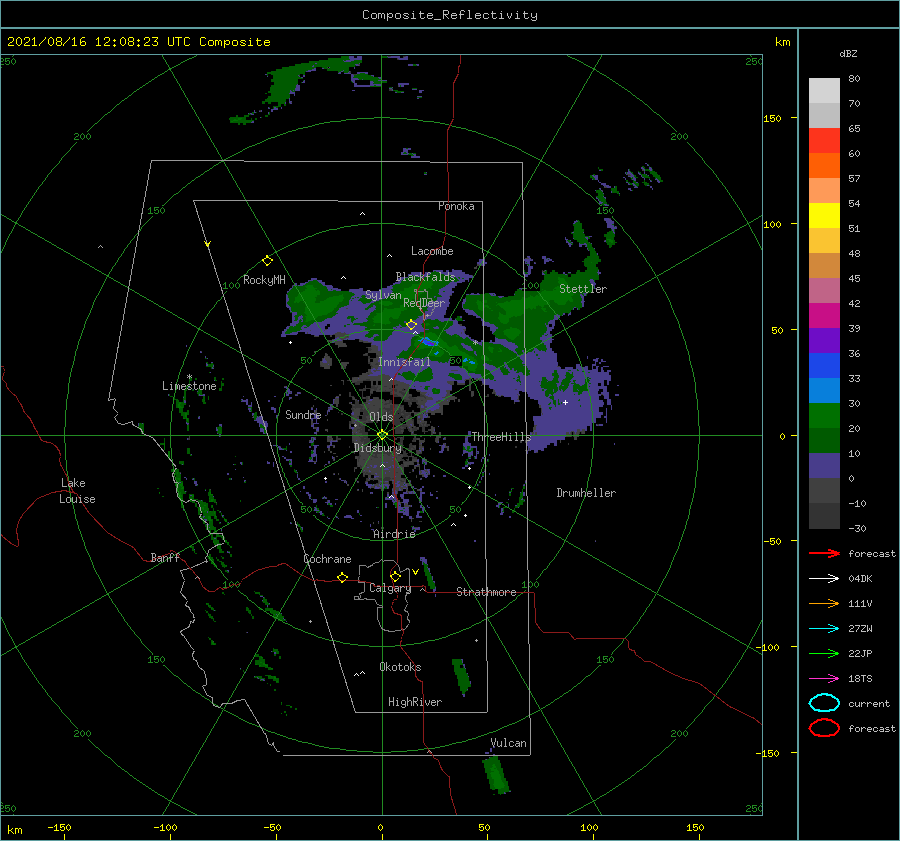Click the RockyMH label
This screenshot has height=841, width=900.
(264, 280)
